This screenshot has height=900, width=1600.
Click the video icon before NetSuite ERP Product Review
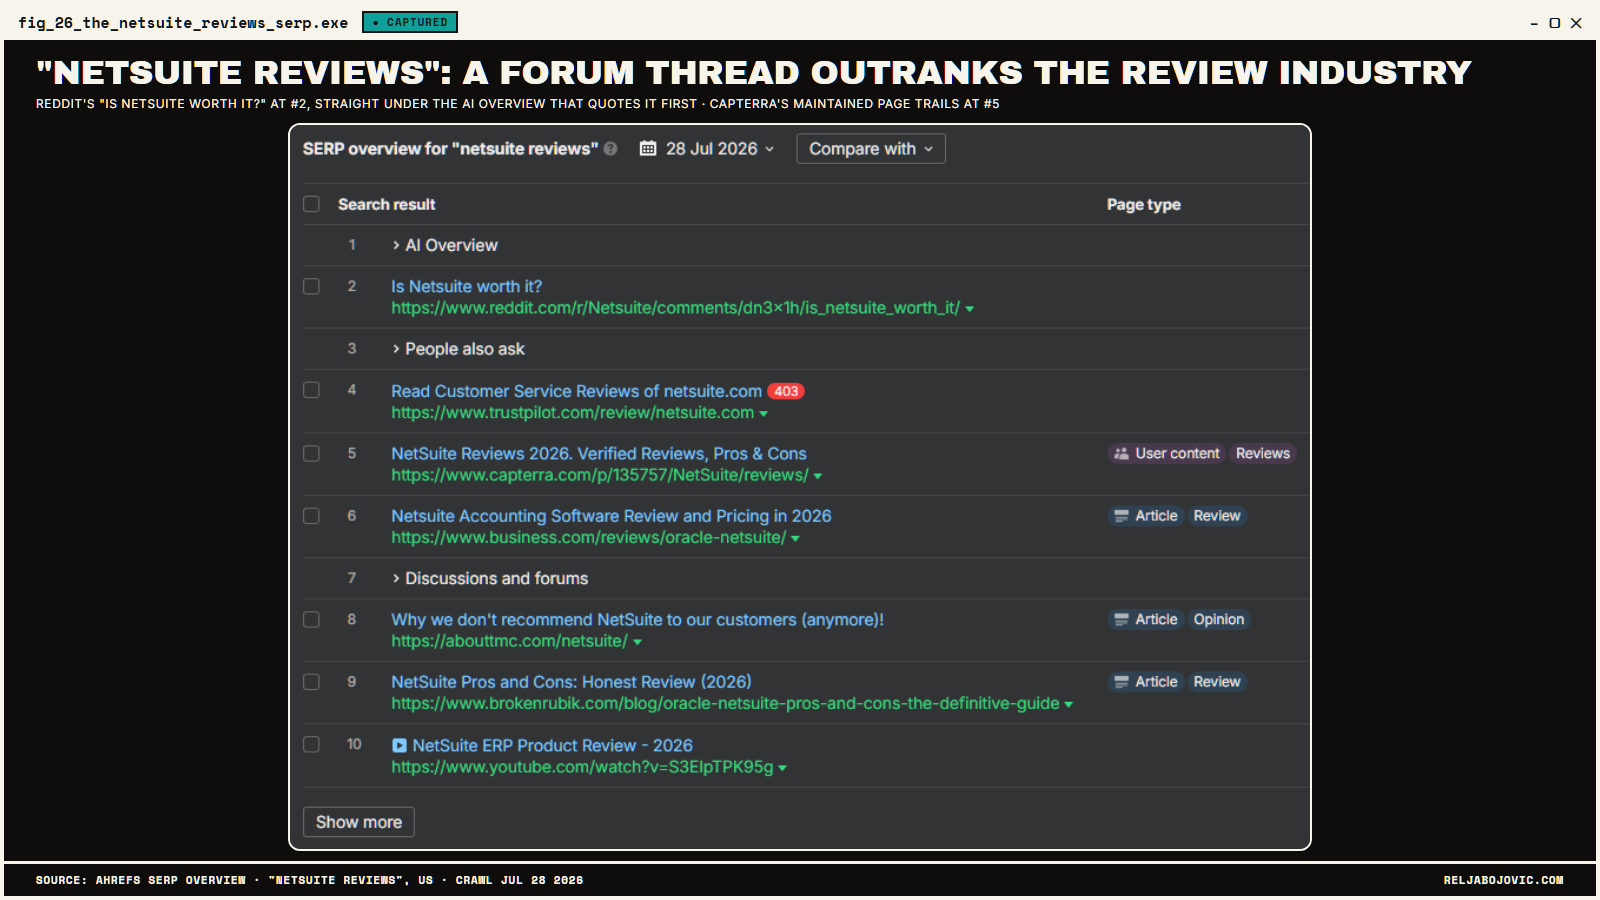pyautogui.click(x=399, y=746)
